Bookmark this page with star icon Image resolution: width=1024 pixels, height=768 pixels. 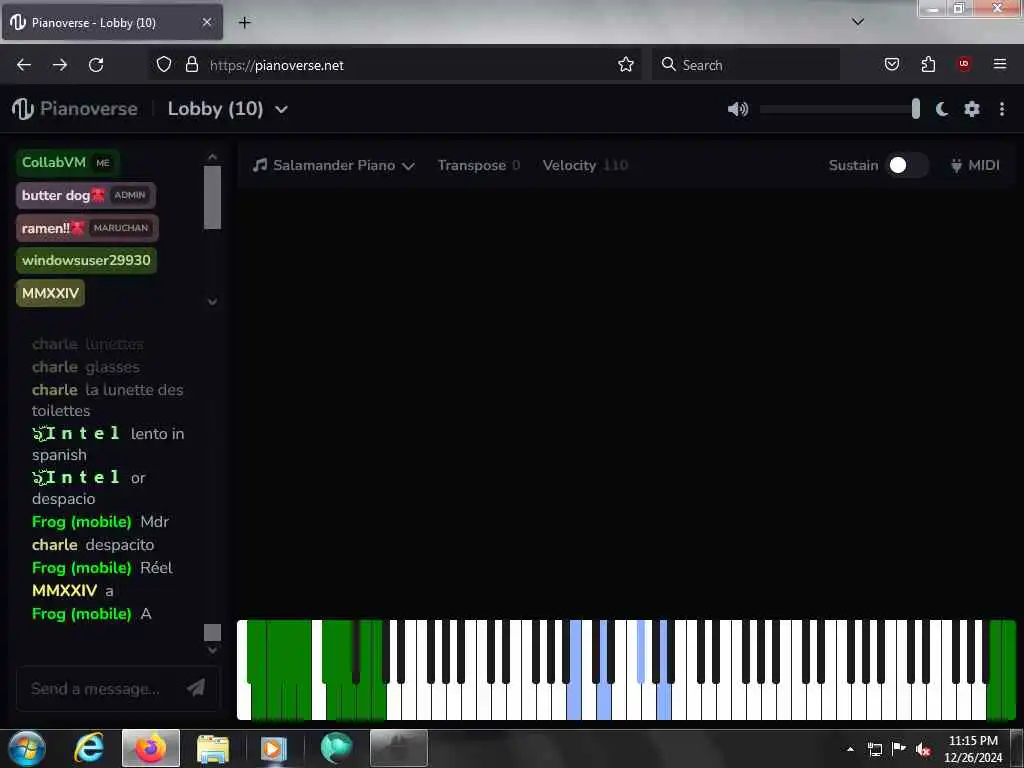626,64
